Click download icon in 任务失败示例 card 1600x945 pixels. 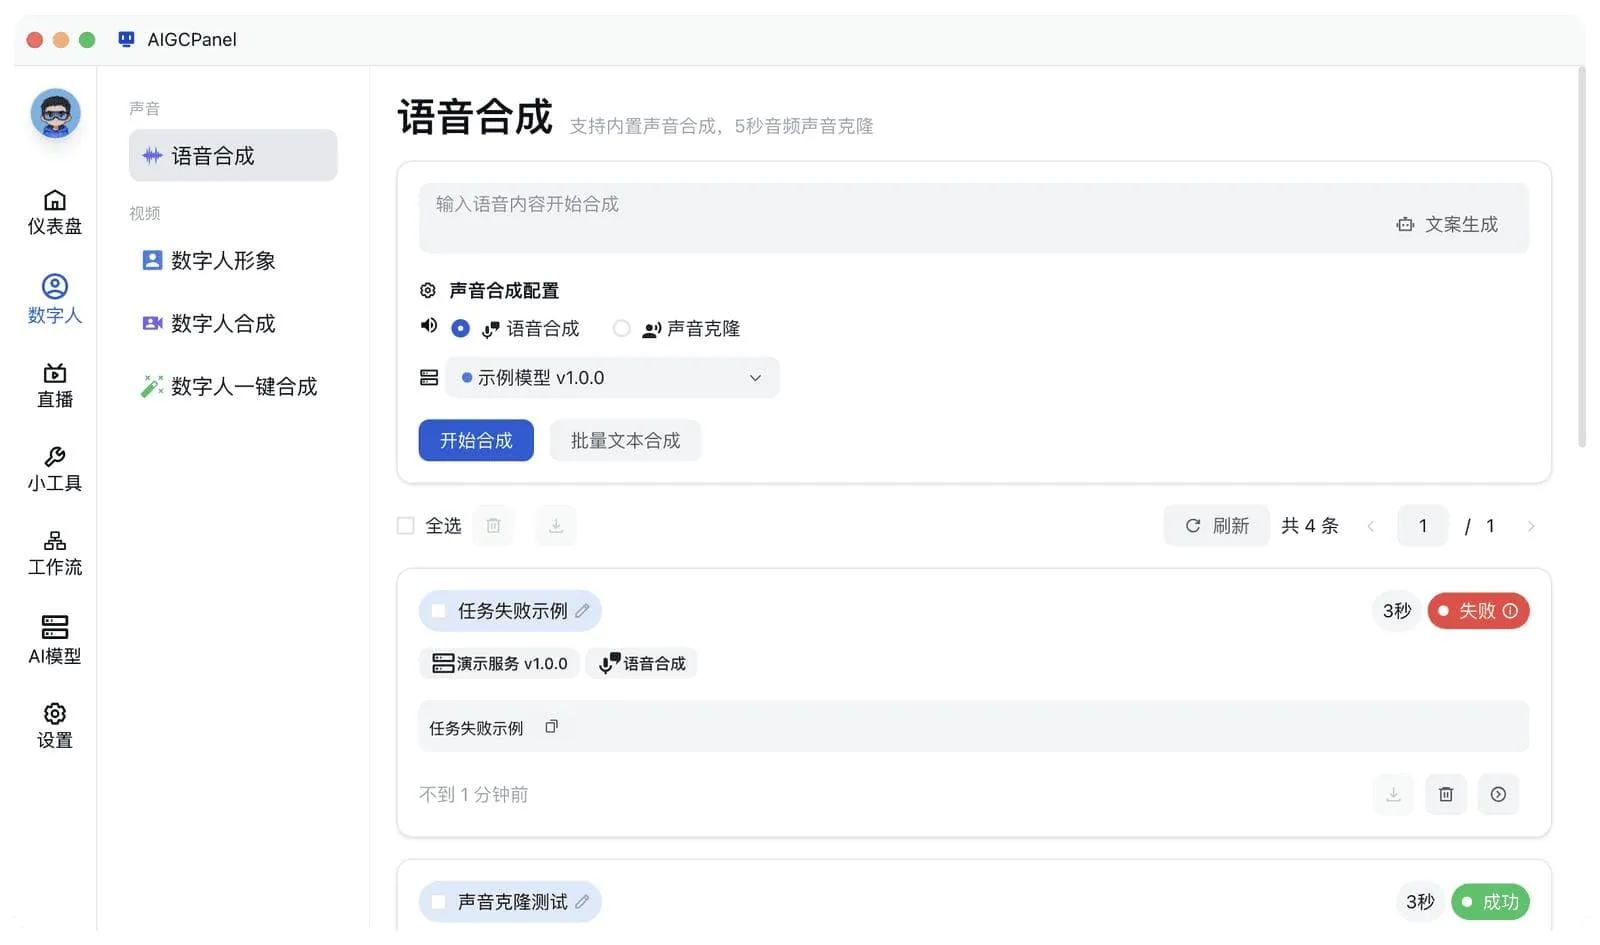coord(1393,794)
